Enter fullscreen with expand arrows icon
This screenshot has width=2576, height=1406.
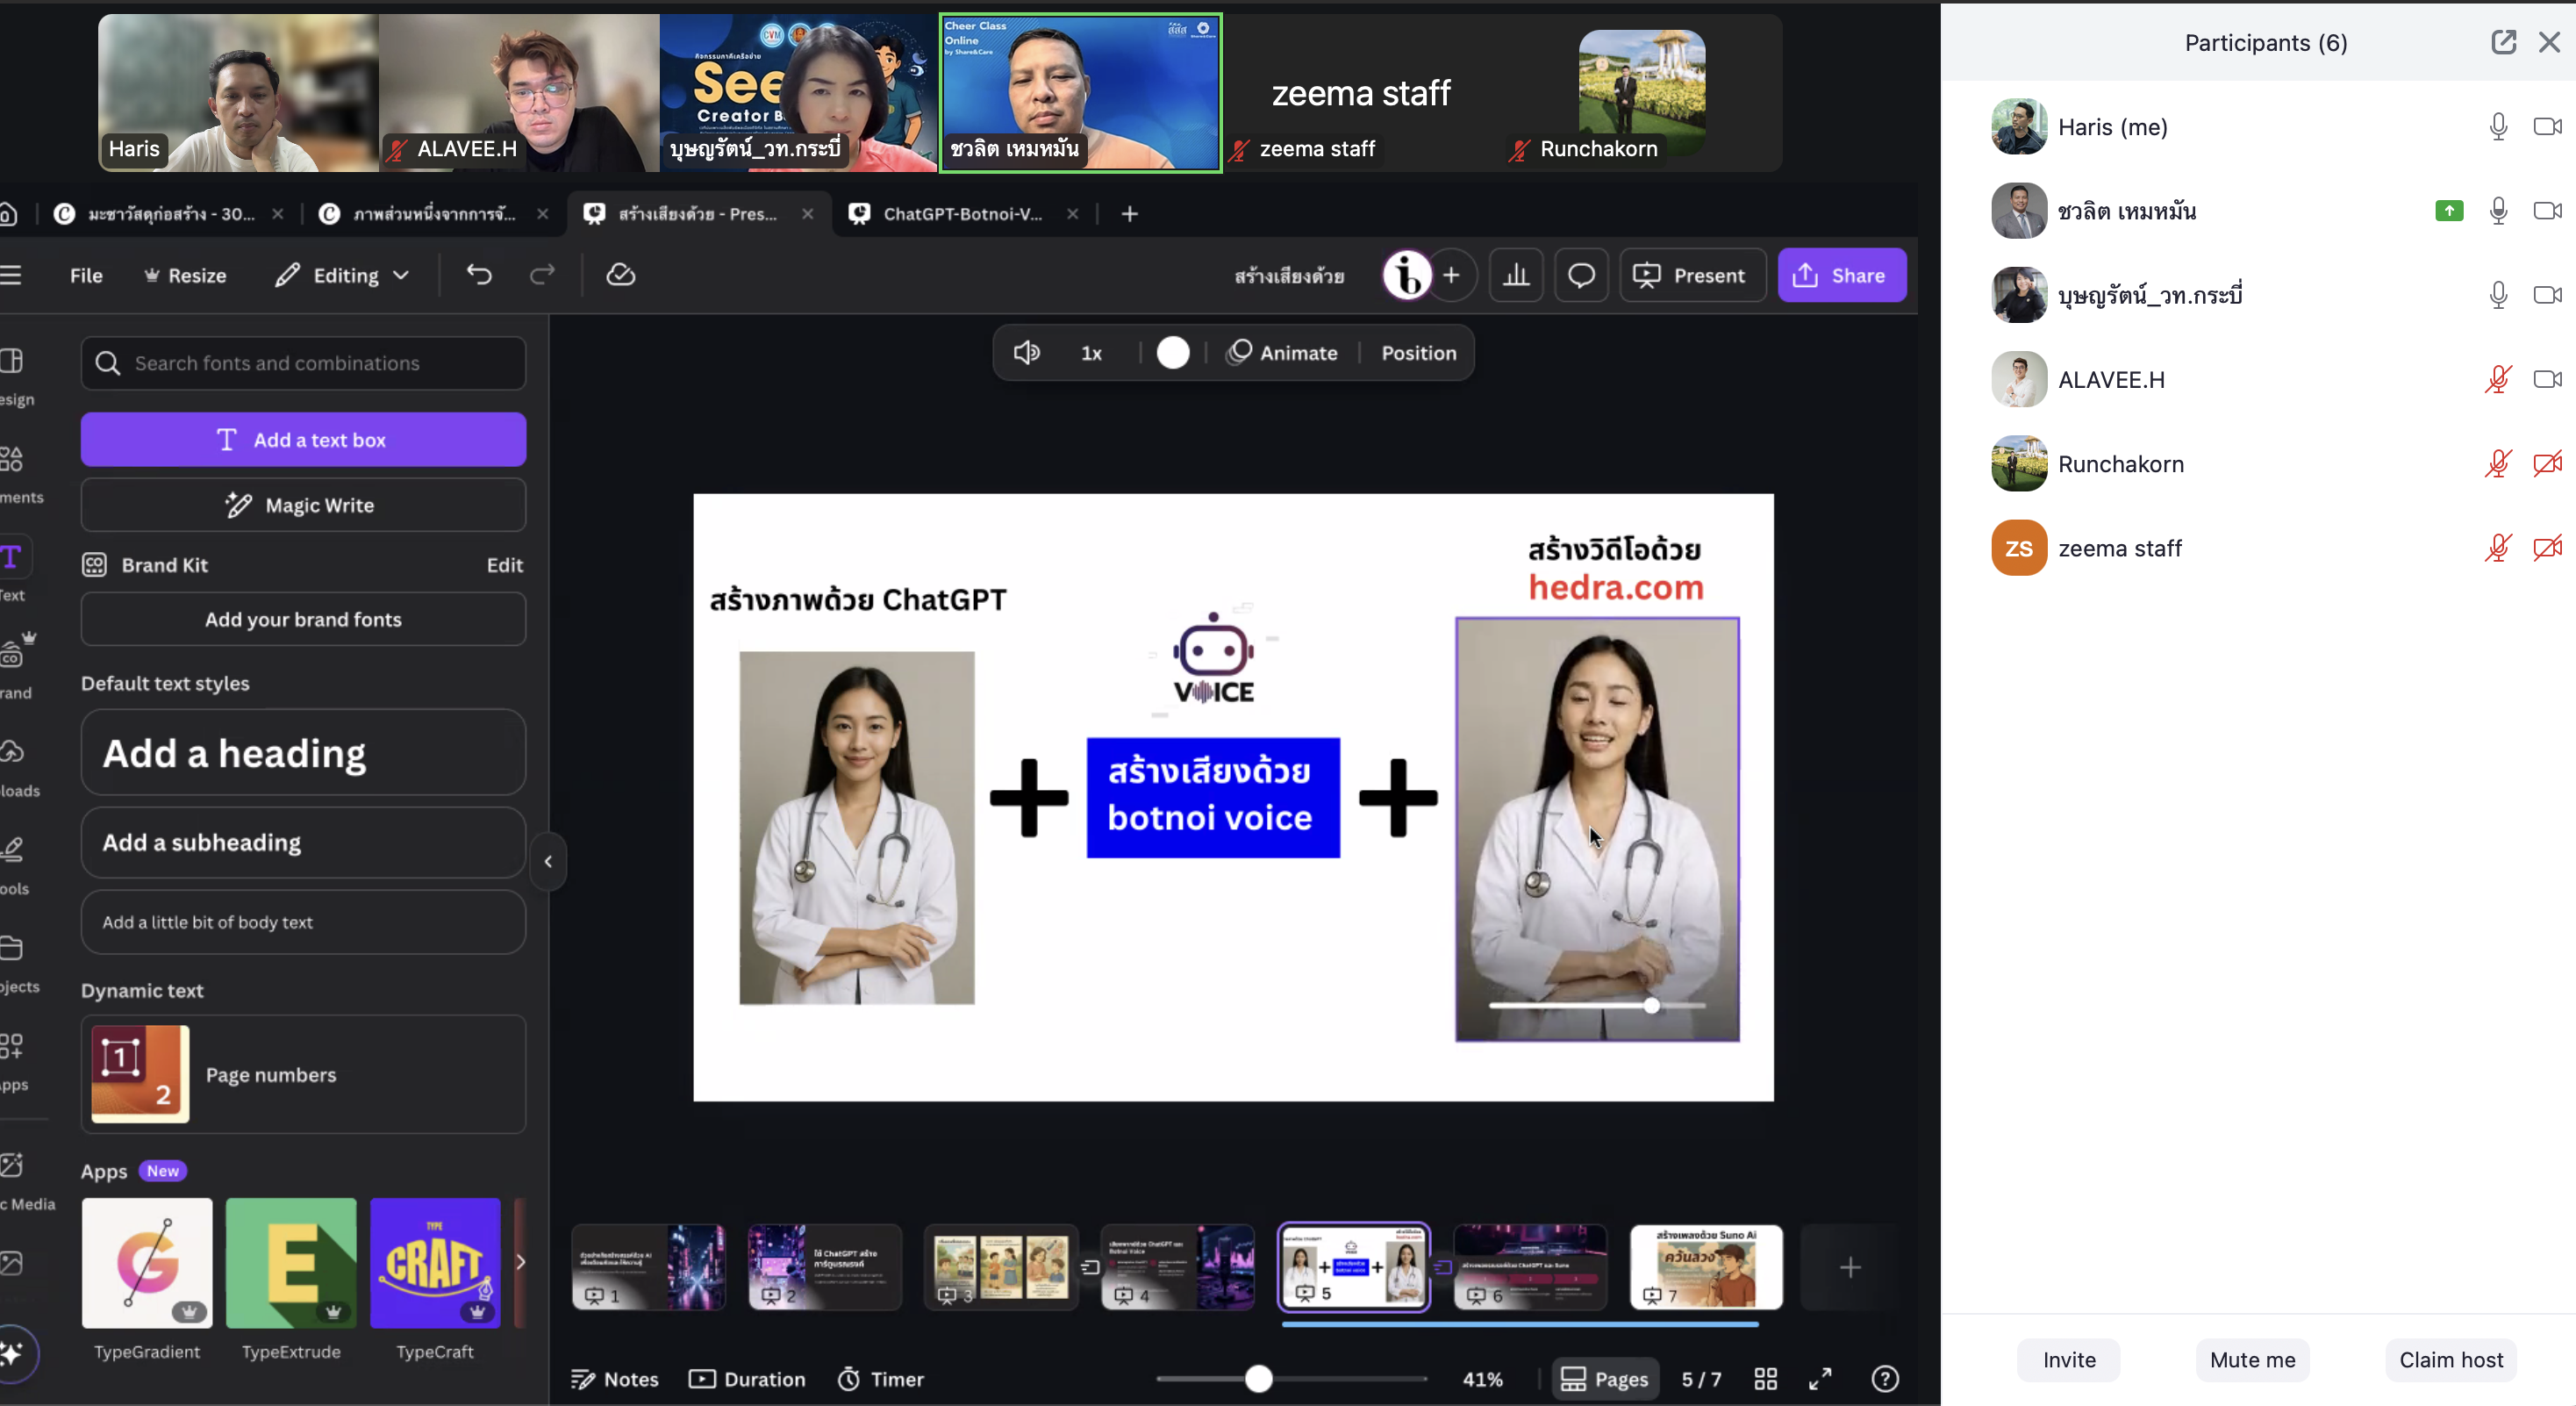tap(1821, 1379)
